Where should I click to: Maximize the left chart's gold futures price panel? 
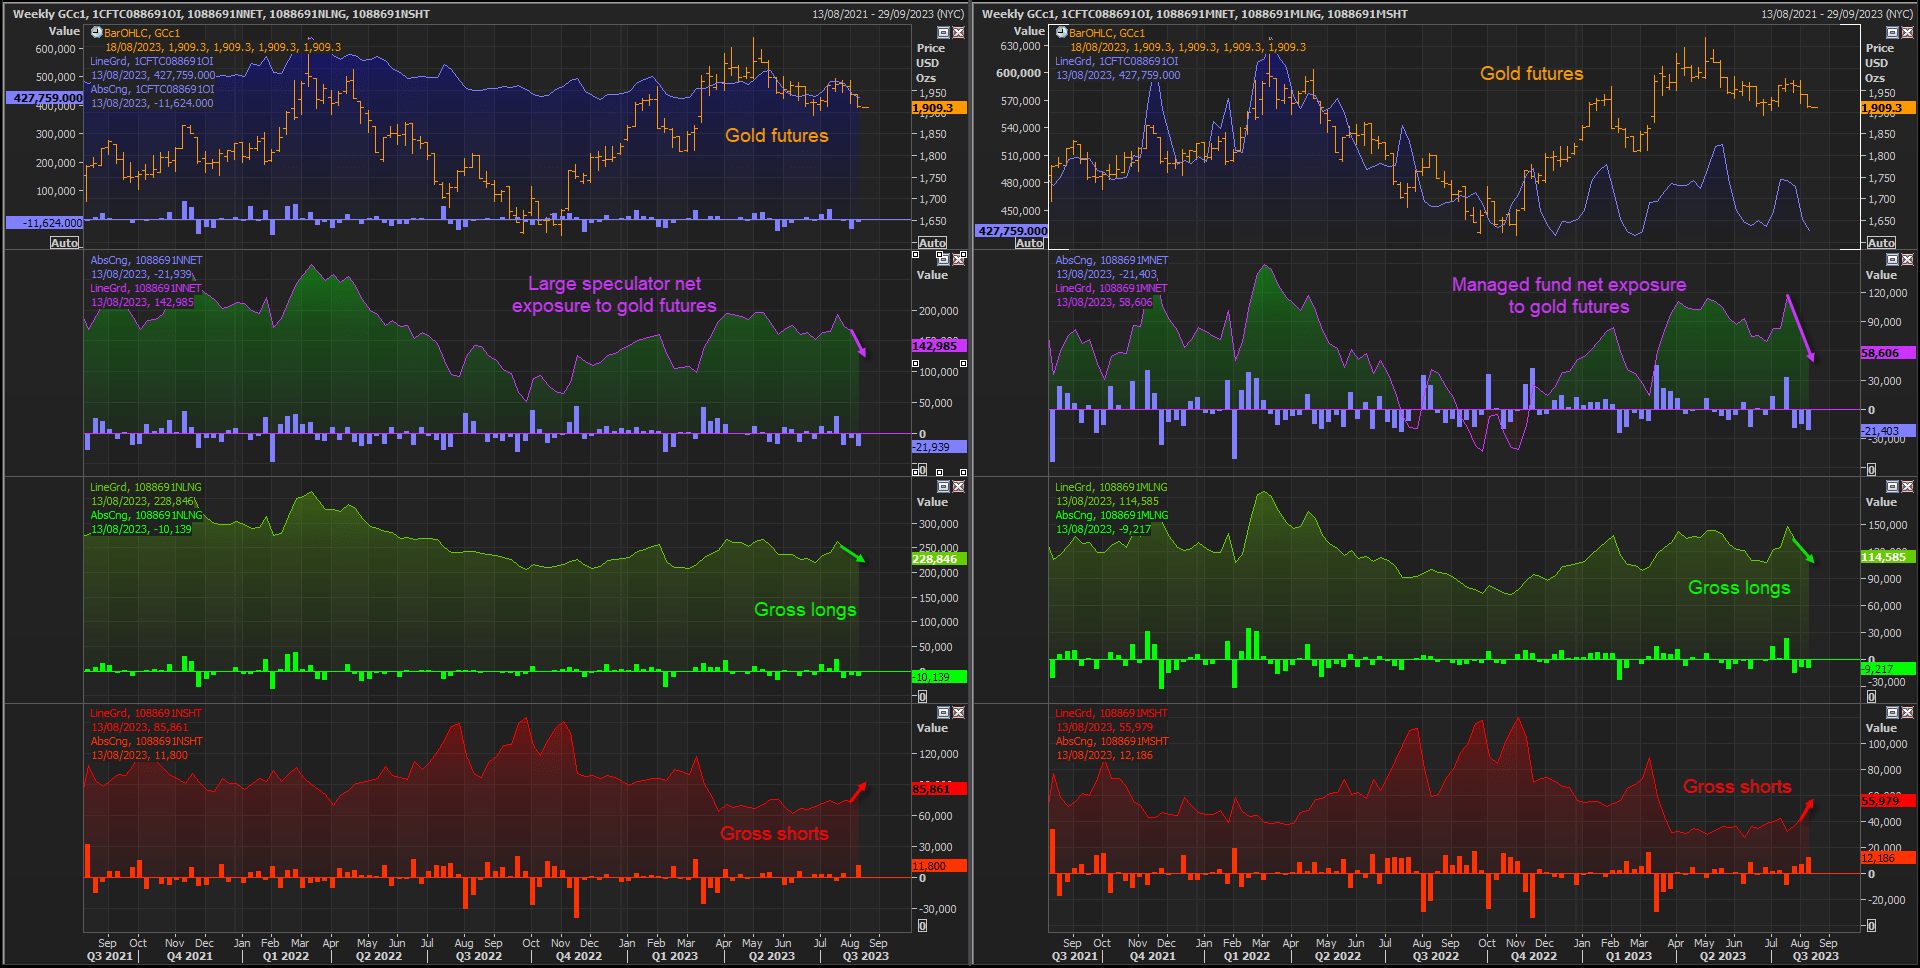click(943, 33)
